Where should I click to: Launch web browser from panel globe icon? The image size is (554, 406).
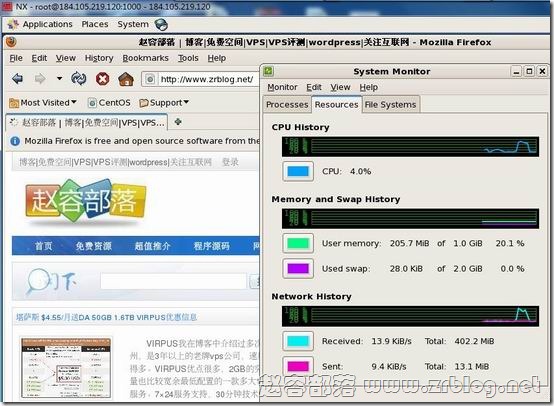click(161, 24)
